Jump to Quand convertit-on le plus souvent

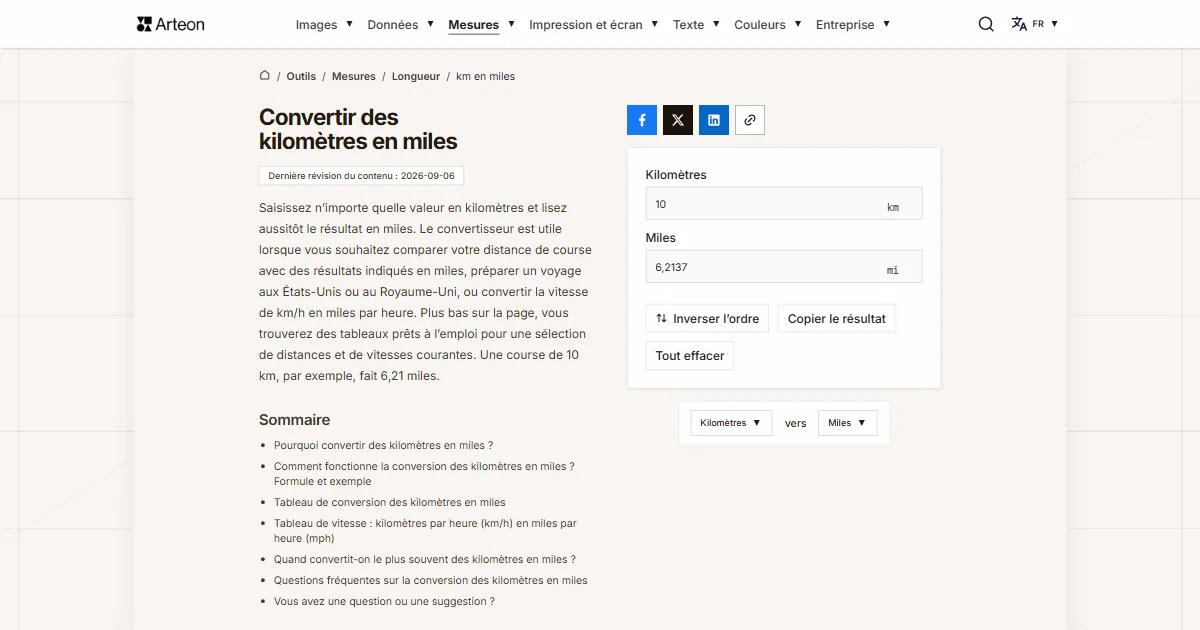(x=425, y=559)
